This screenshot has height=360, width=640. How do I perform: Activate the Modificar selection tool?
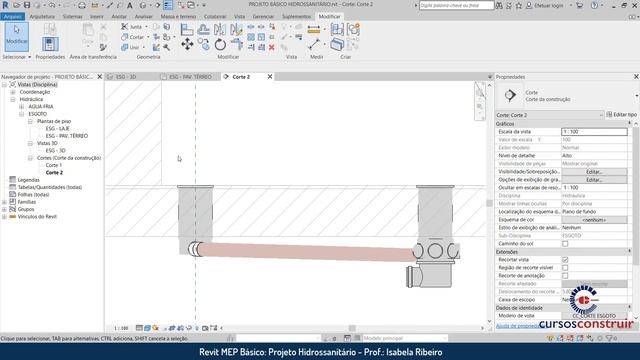pyautogui.click(x=16, y=36)
